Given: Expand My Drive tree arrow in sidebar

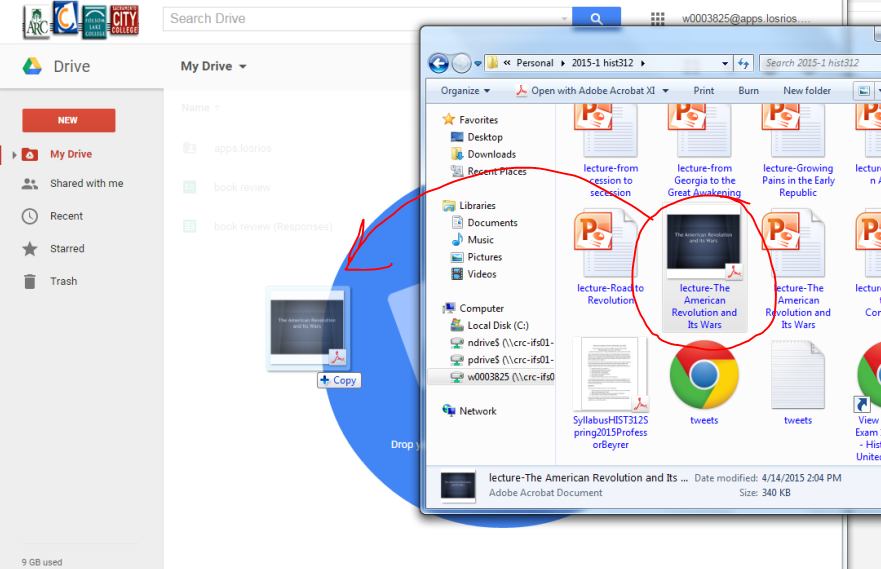Looking at the screenshot, I should point(14,154).
